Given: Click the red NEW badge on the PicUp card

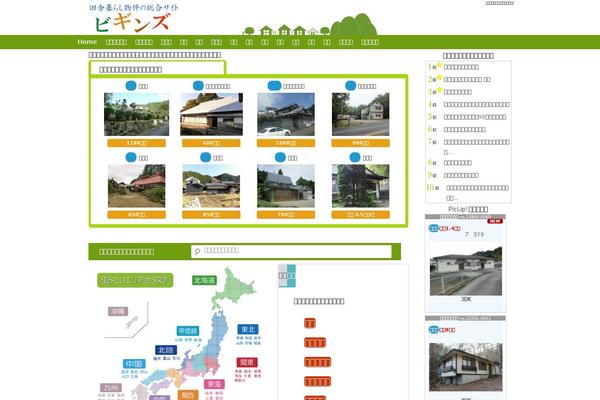Looking at the screenshot, I should (x=495, y=221).
